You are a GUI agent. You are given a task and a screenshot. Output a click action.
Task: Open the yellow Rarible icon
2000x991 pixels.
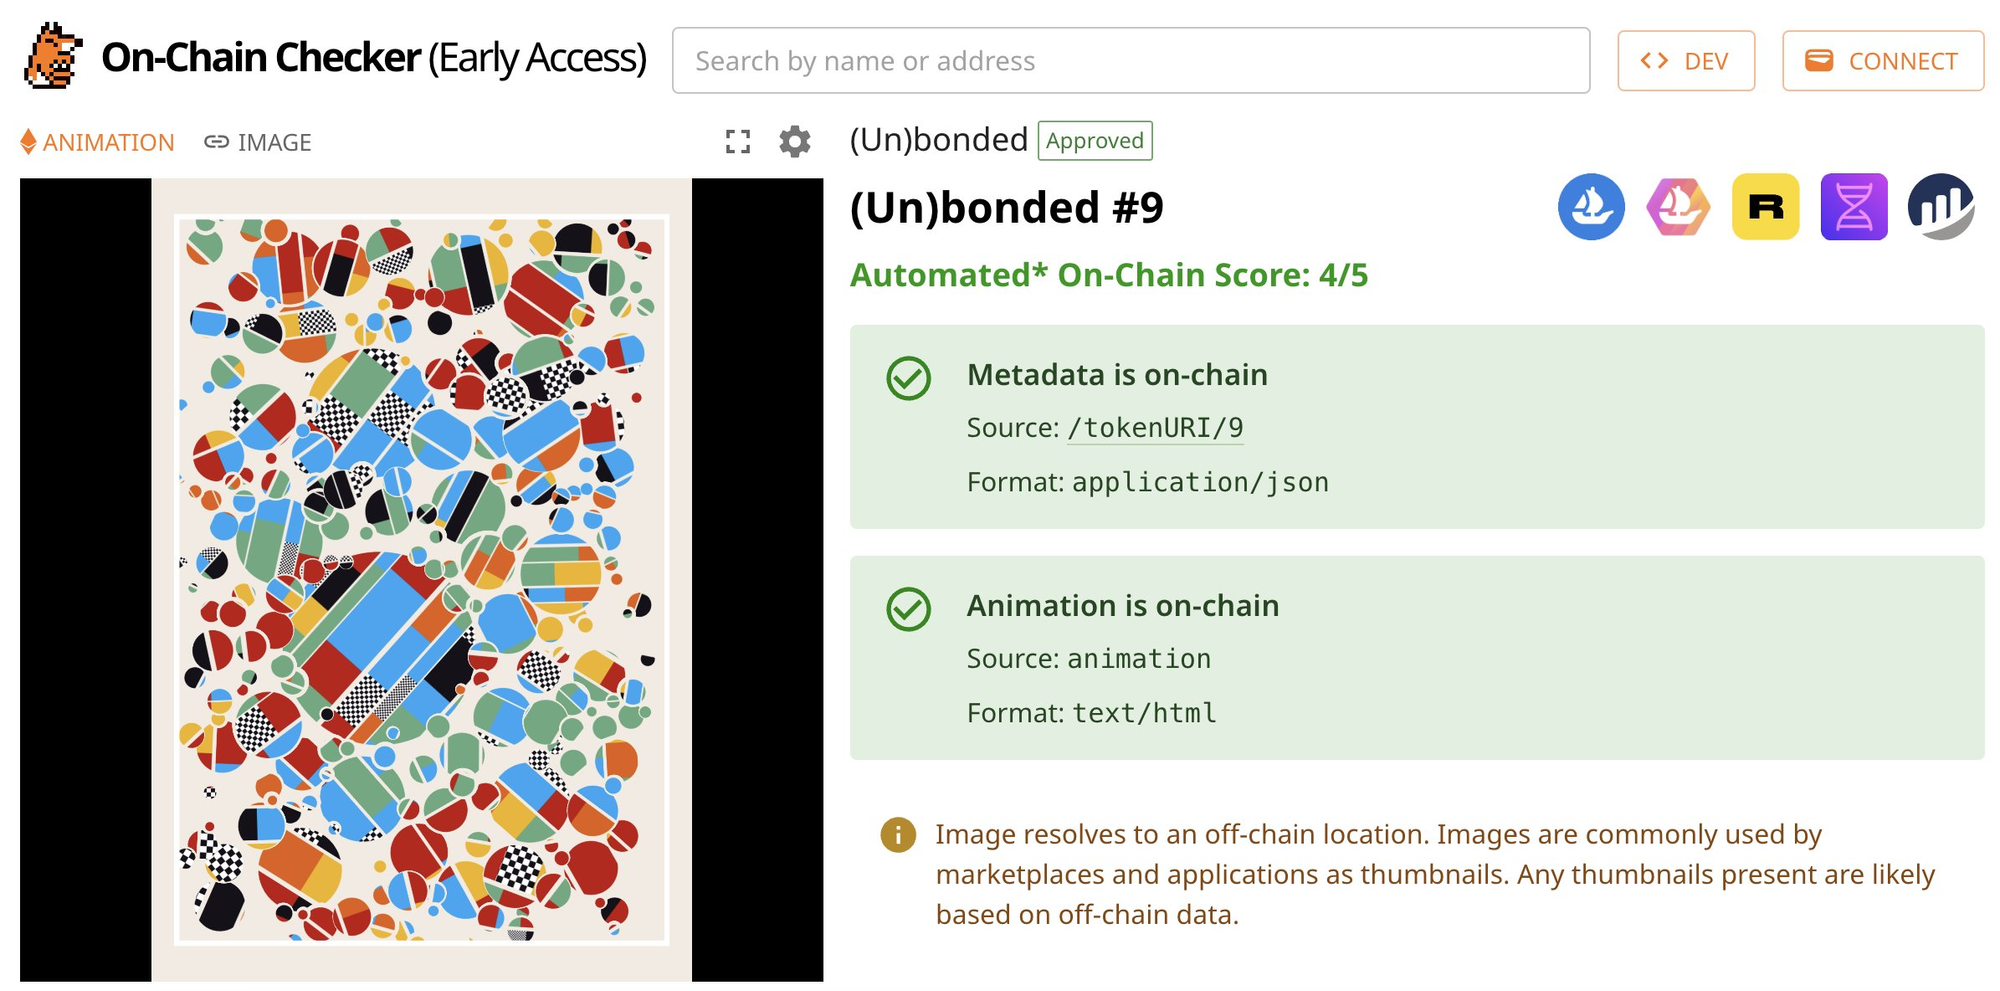pos(1765,207)
